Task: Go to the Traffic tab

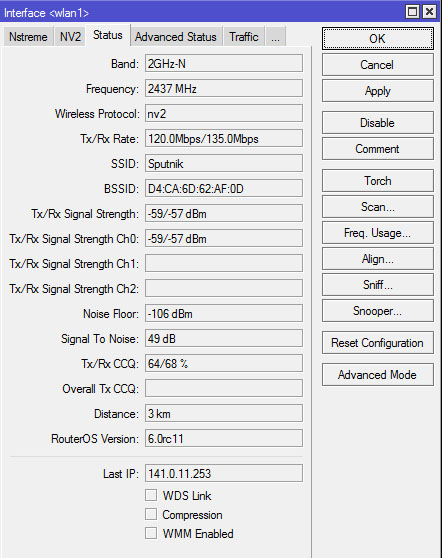Action: coord(243,37)
